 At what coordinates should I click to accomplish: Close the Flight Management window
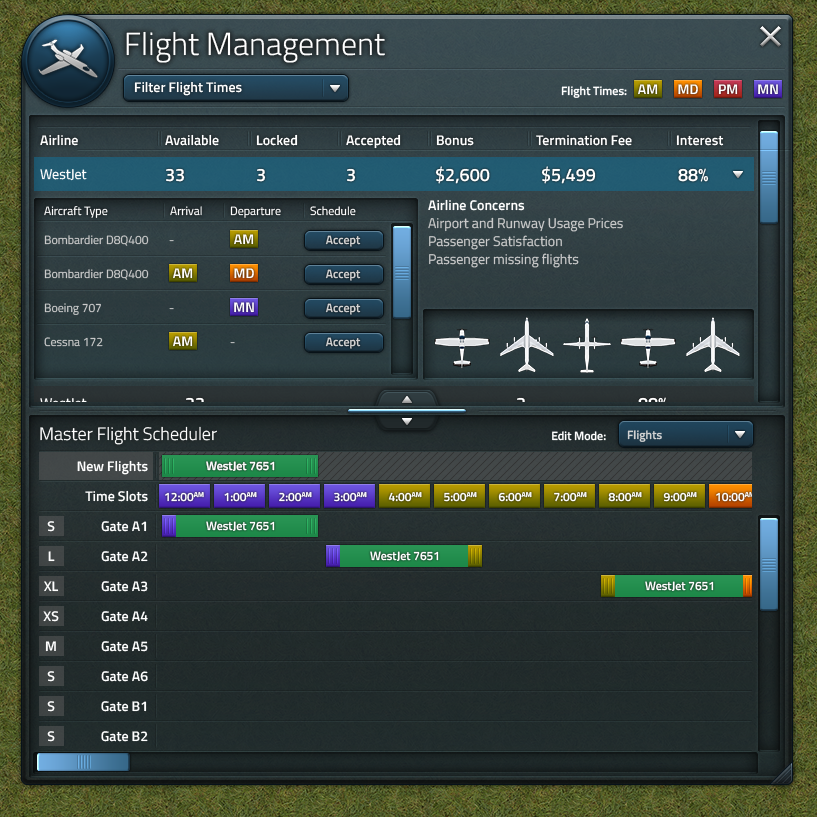pos(770,36)
